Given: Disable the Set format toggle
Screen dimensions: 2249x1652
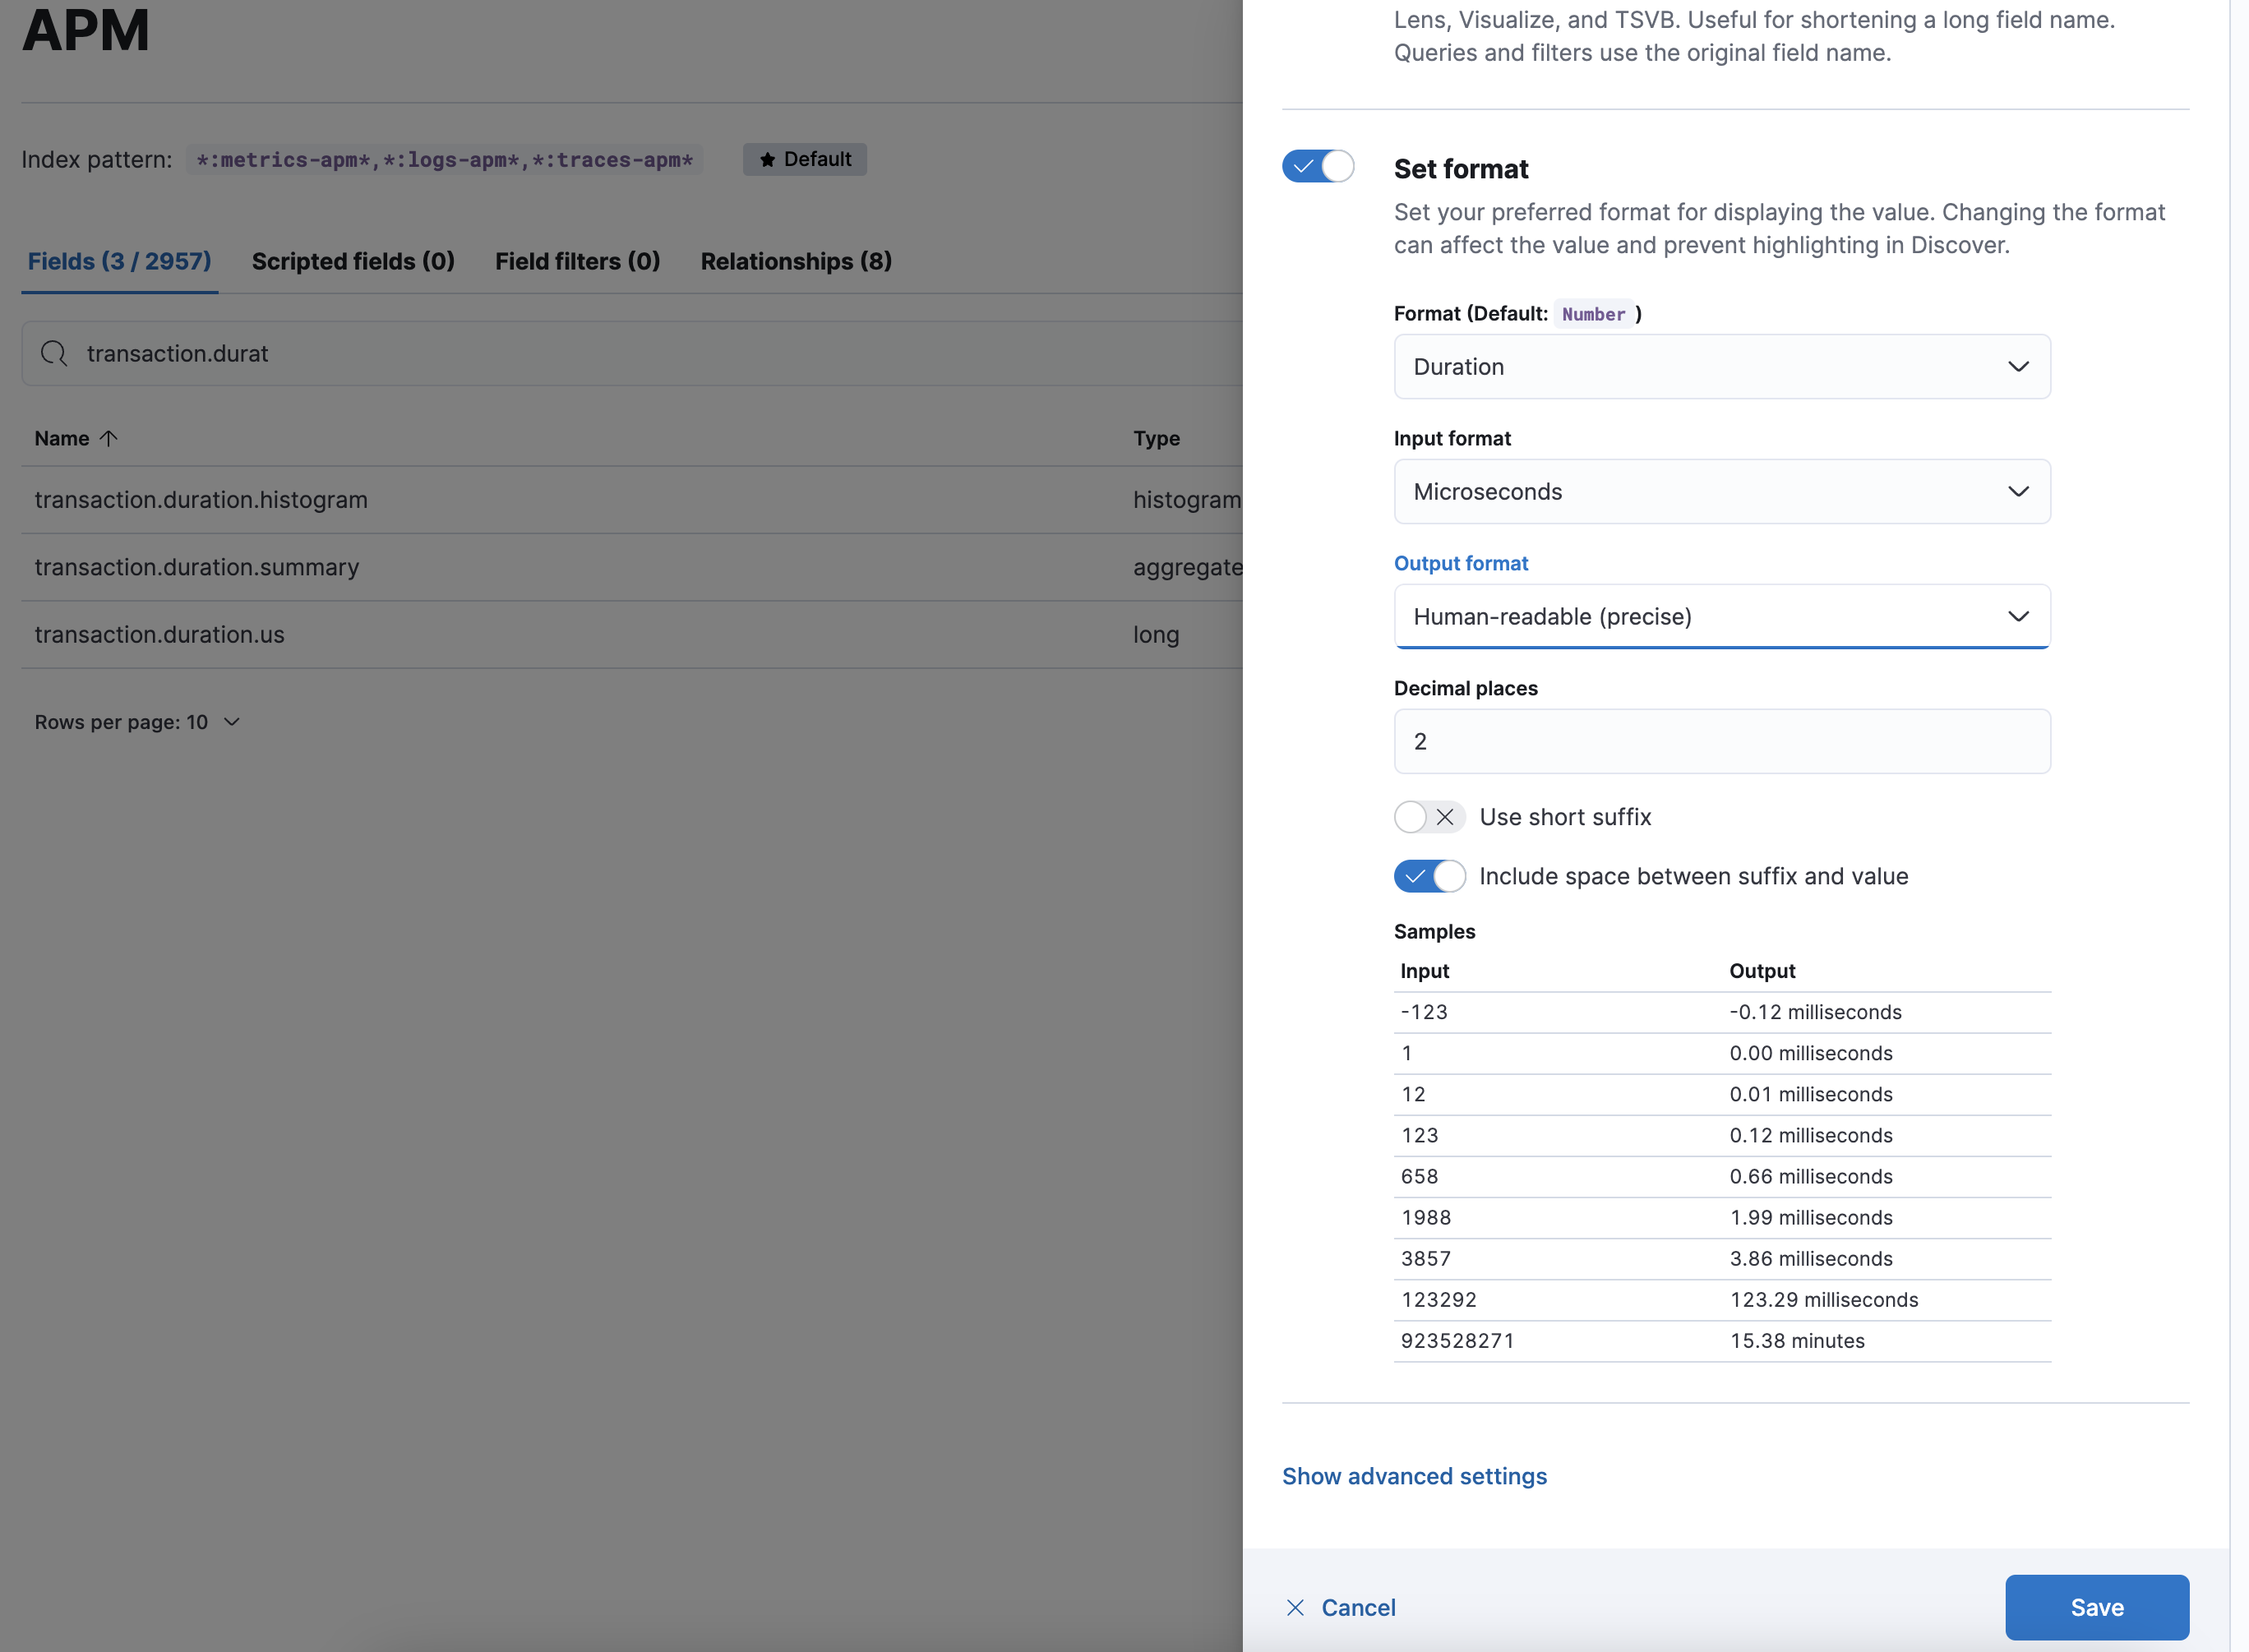Looking at the screenshot, I should point(1318,166).
